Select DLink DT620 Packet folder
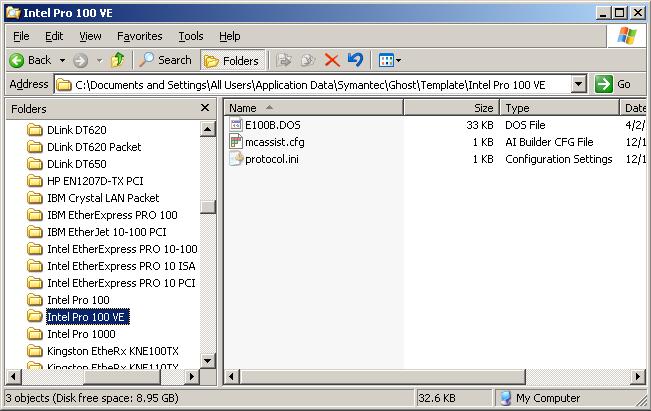This screenshot has width=651, height=411. click(x=94, y=147)
